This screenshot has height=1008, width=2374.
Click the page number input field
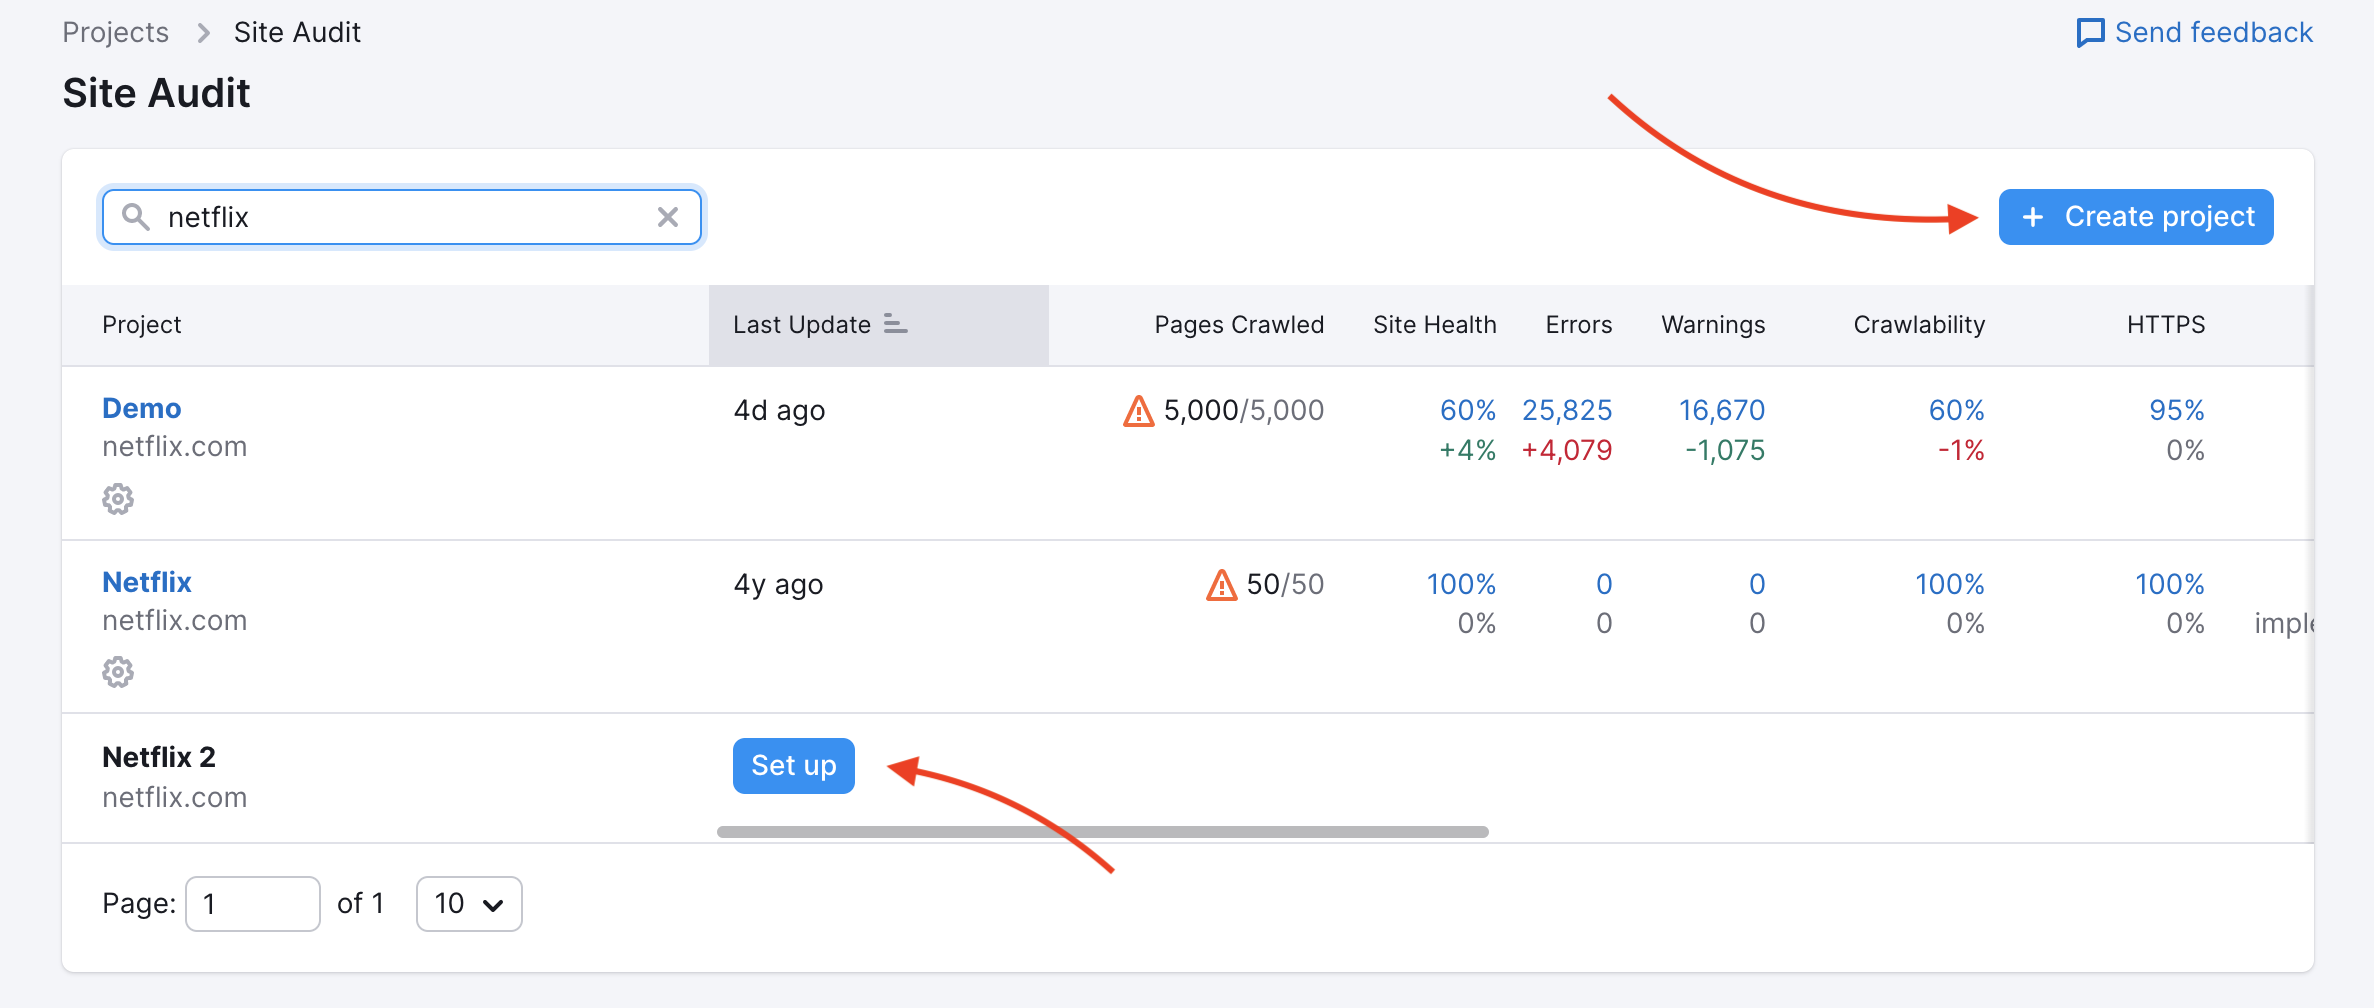click(x=253, y=904)
